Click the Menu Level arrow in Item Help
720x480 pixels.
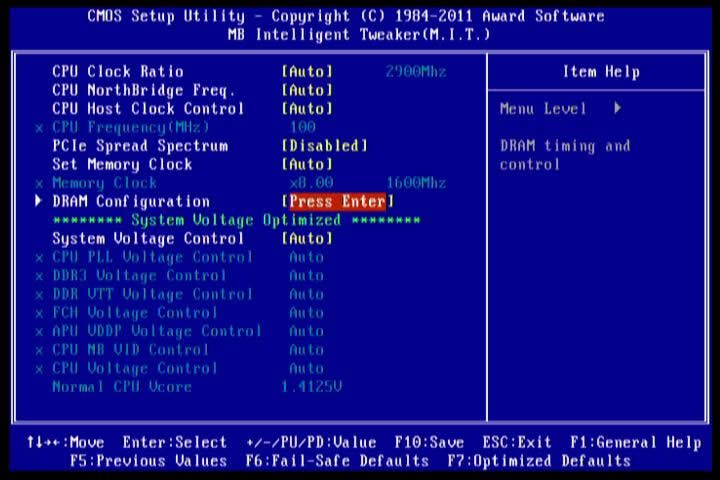click(x=618, y=108)
